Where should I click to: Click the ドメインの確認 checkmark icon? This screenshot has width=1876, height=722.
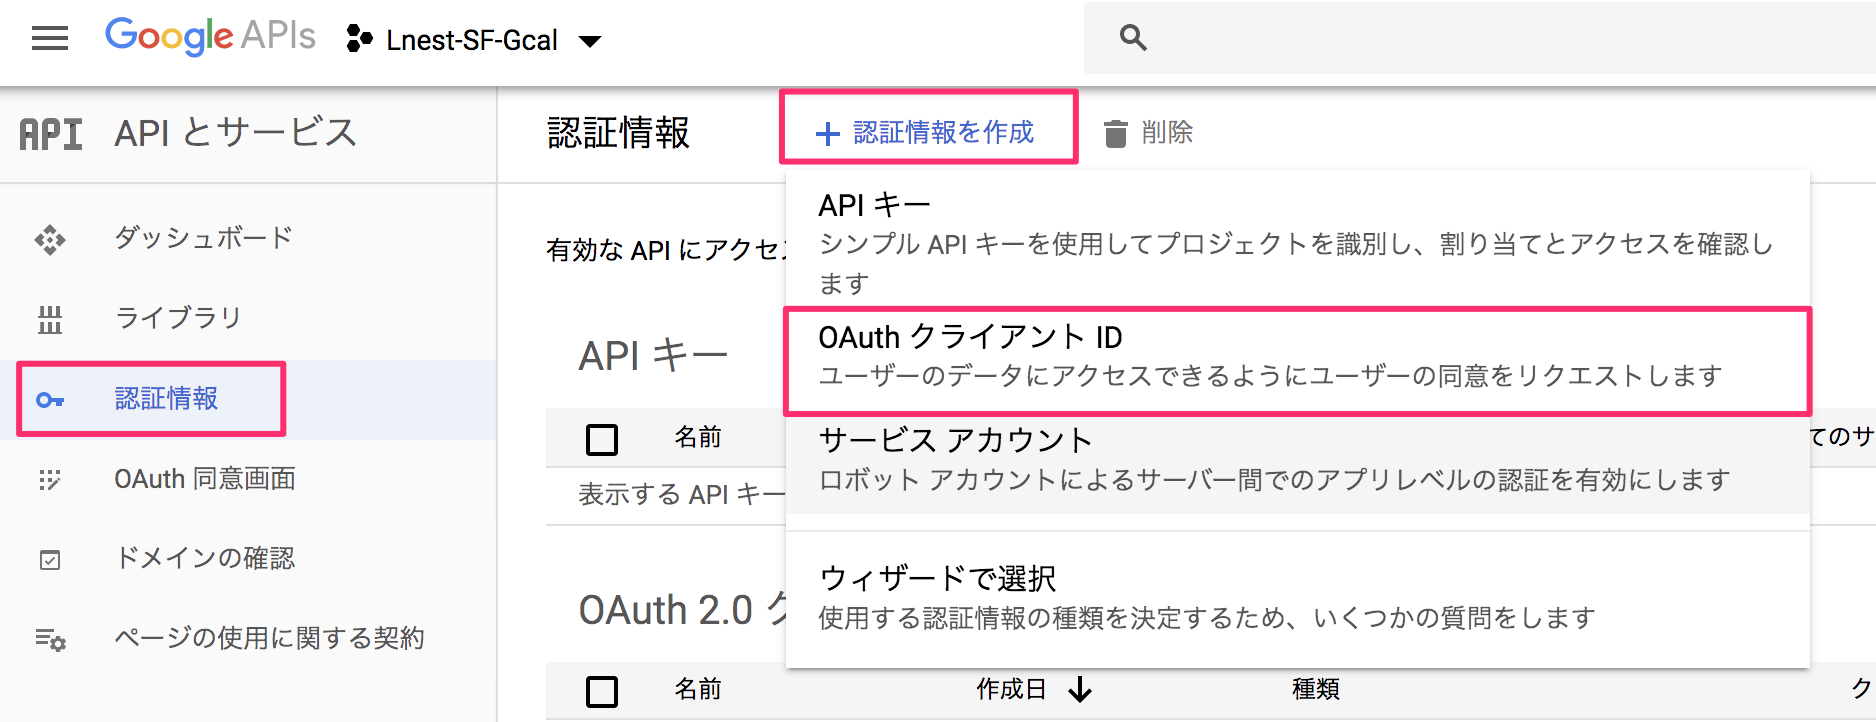click(50, 560)
